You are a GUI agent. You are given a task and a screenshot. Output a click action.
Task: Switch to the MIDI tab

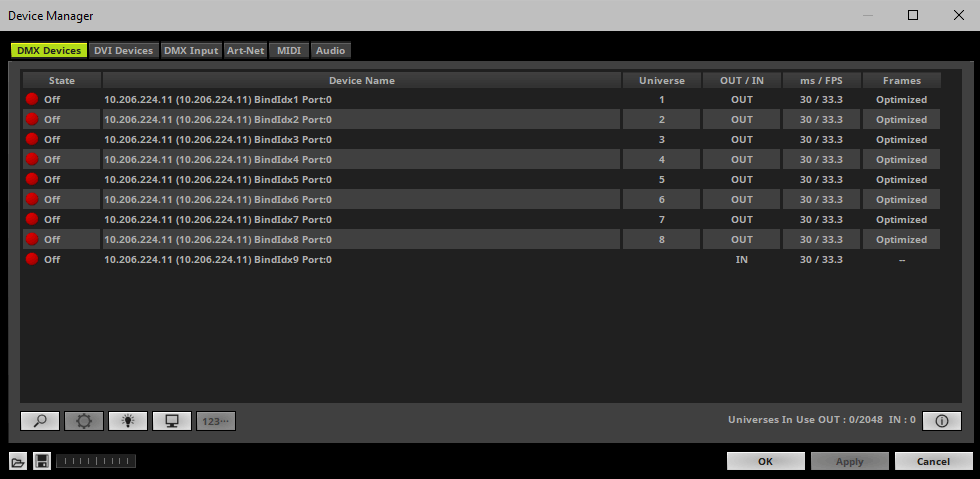click(x=289, y=51)
